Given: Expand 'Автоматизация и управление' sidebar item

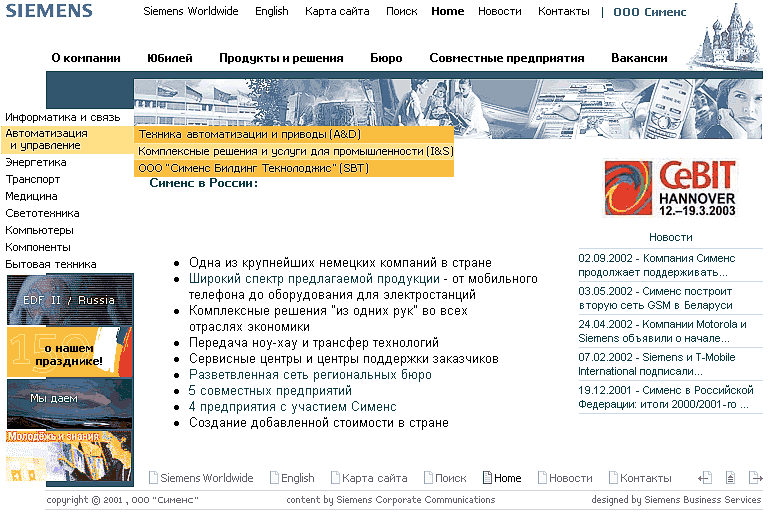Looking at the screenshot, I should click(46, 139).
